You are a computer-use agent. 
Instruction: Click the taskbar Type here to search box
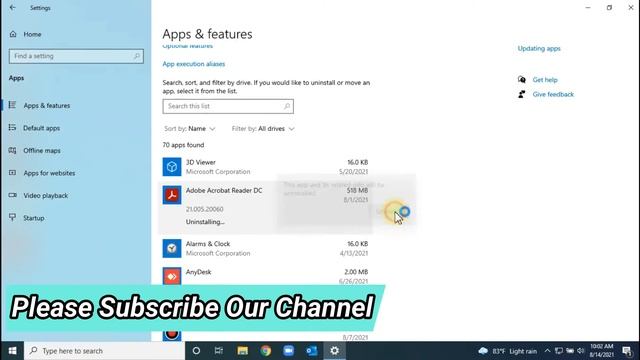104,351
